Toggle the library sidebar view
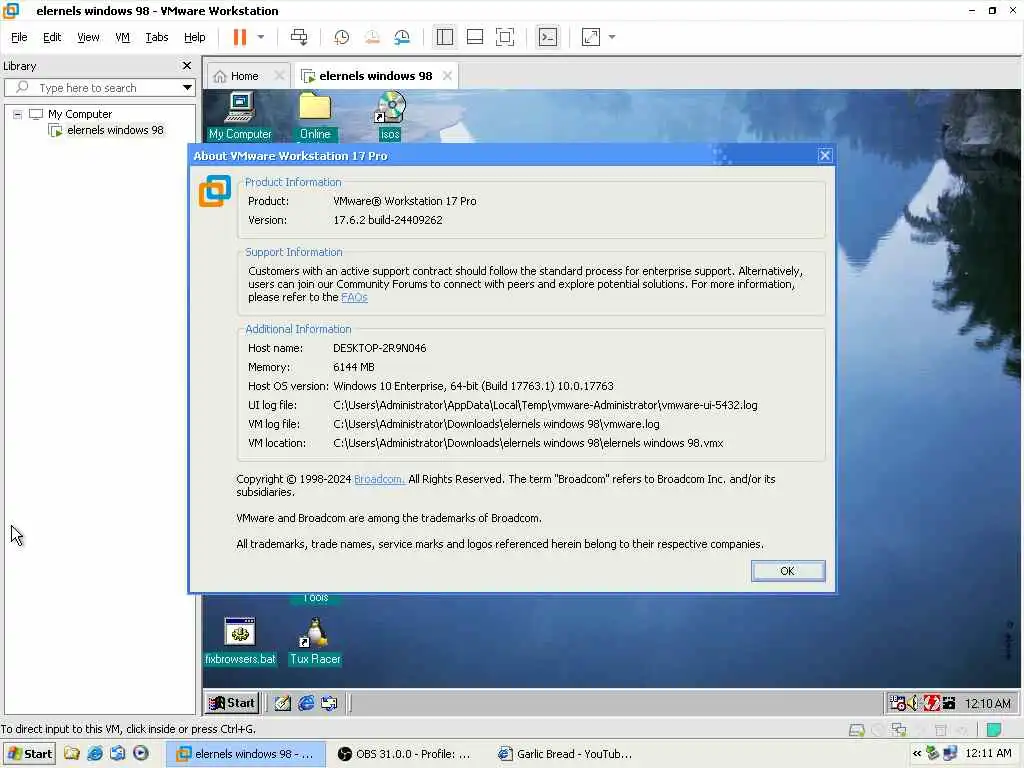Viewport: 1024px width, 768px height. pyautogui.click(x=444, y=37)
